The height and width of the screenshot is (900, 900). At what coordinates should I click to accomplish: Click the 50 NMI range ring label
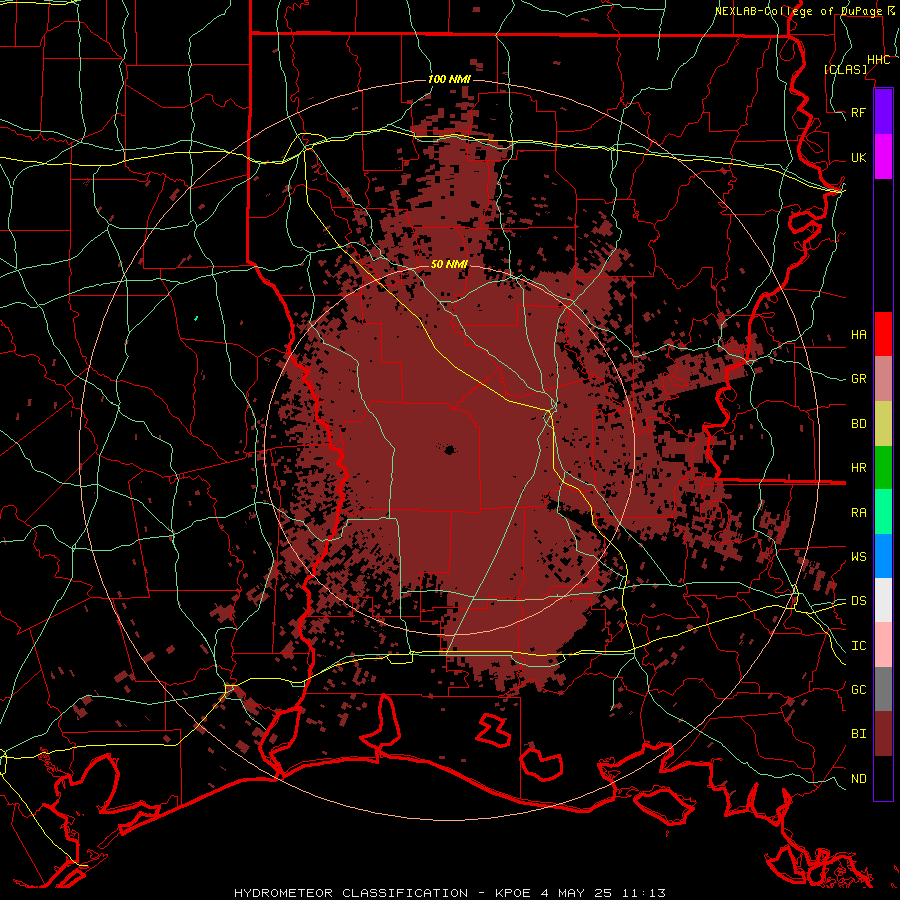tap(449, 265)
